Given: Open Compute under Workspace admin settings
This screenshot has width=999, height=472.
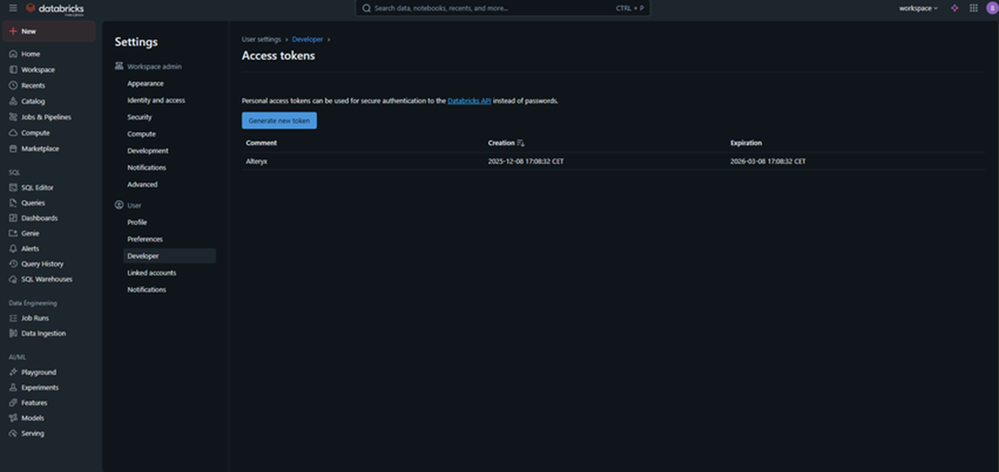Looking at the screenshot, I should [141, 134].
